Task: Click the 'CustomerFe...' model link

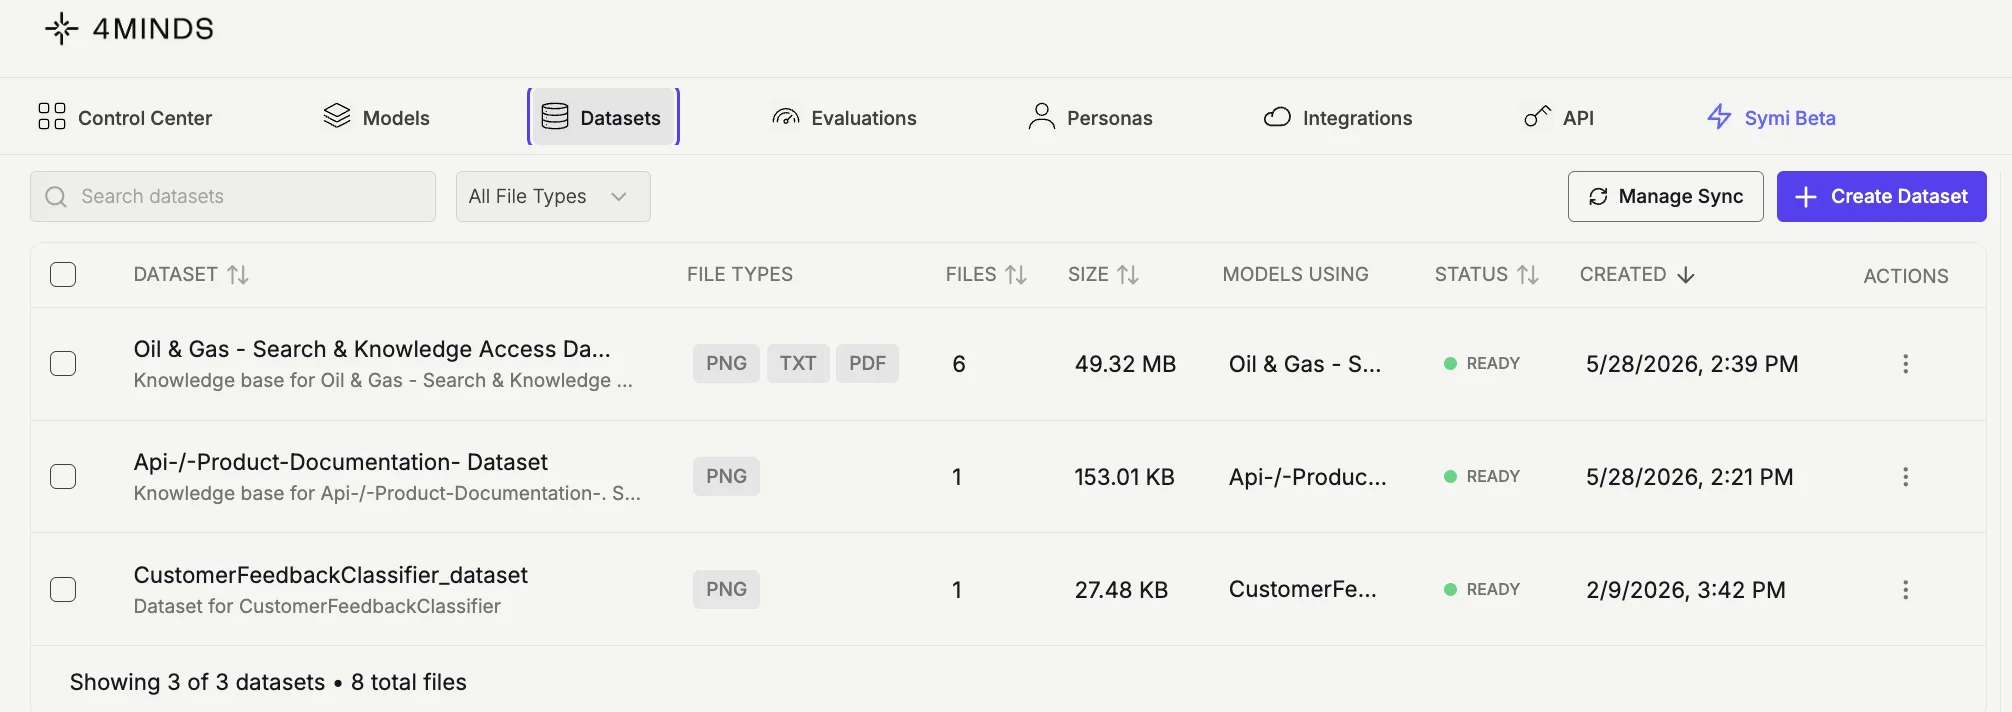Action: 1303,590
